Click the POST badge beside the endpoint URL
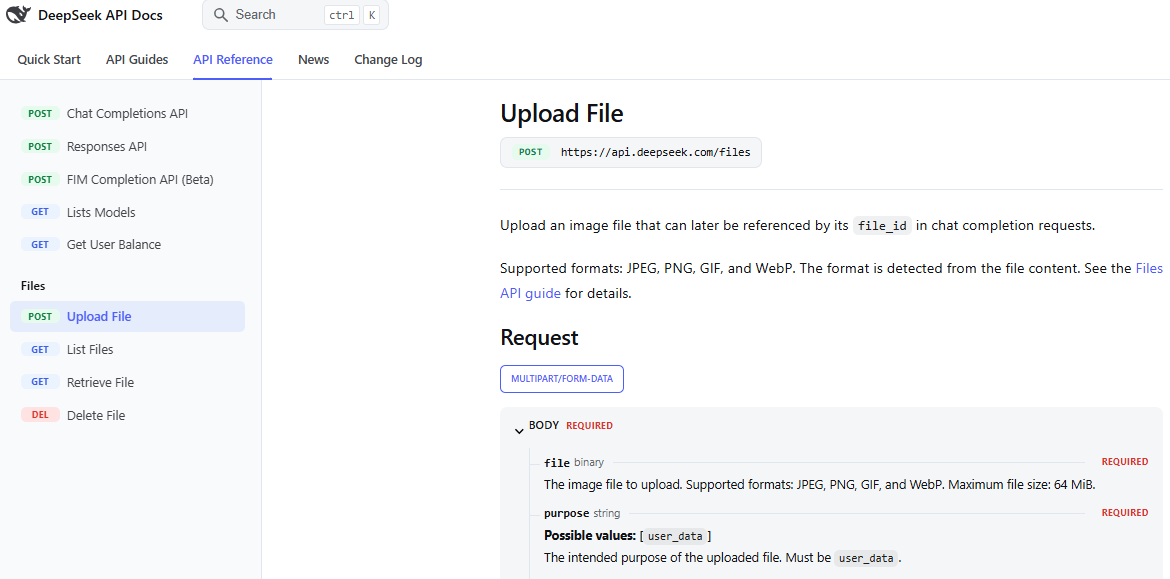1170x579 pixels. pyautogui.click(x=531, y=151)
